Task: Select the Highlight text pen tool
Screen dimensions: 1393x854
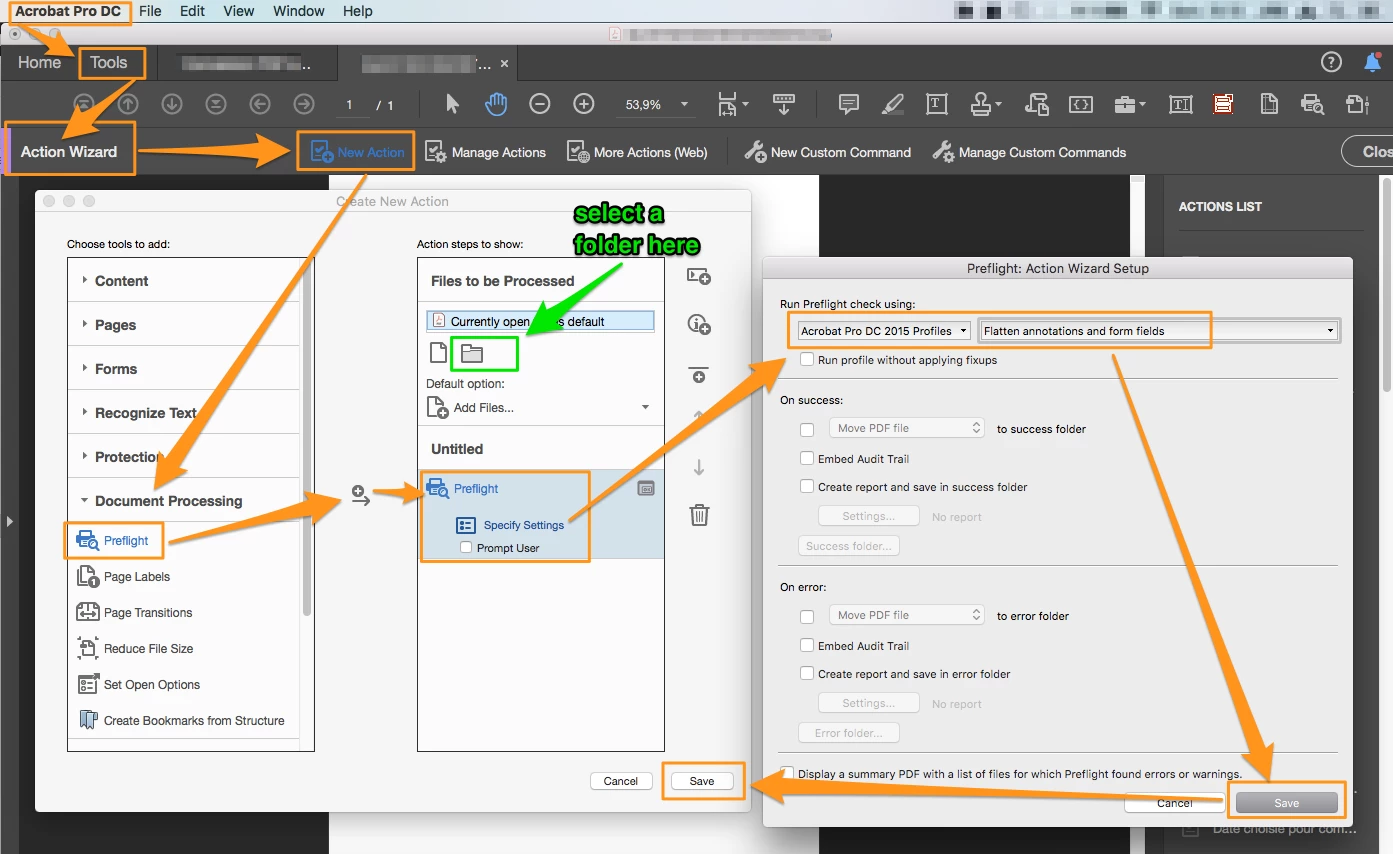Action: (893, 104)
